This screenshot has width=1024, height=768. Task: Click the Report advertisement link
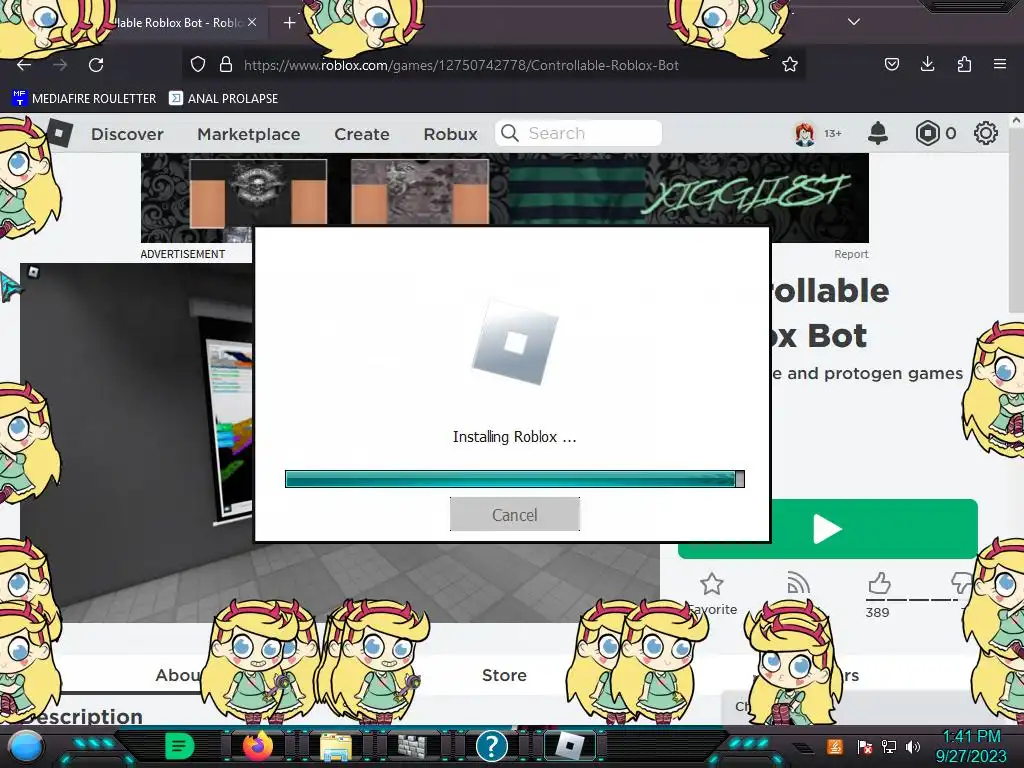[x=851, y=254]
